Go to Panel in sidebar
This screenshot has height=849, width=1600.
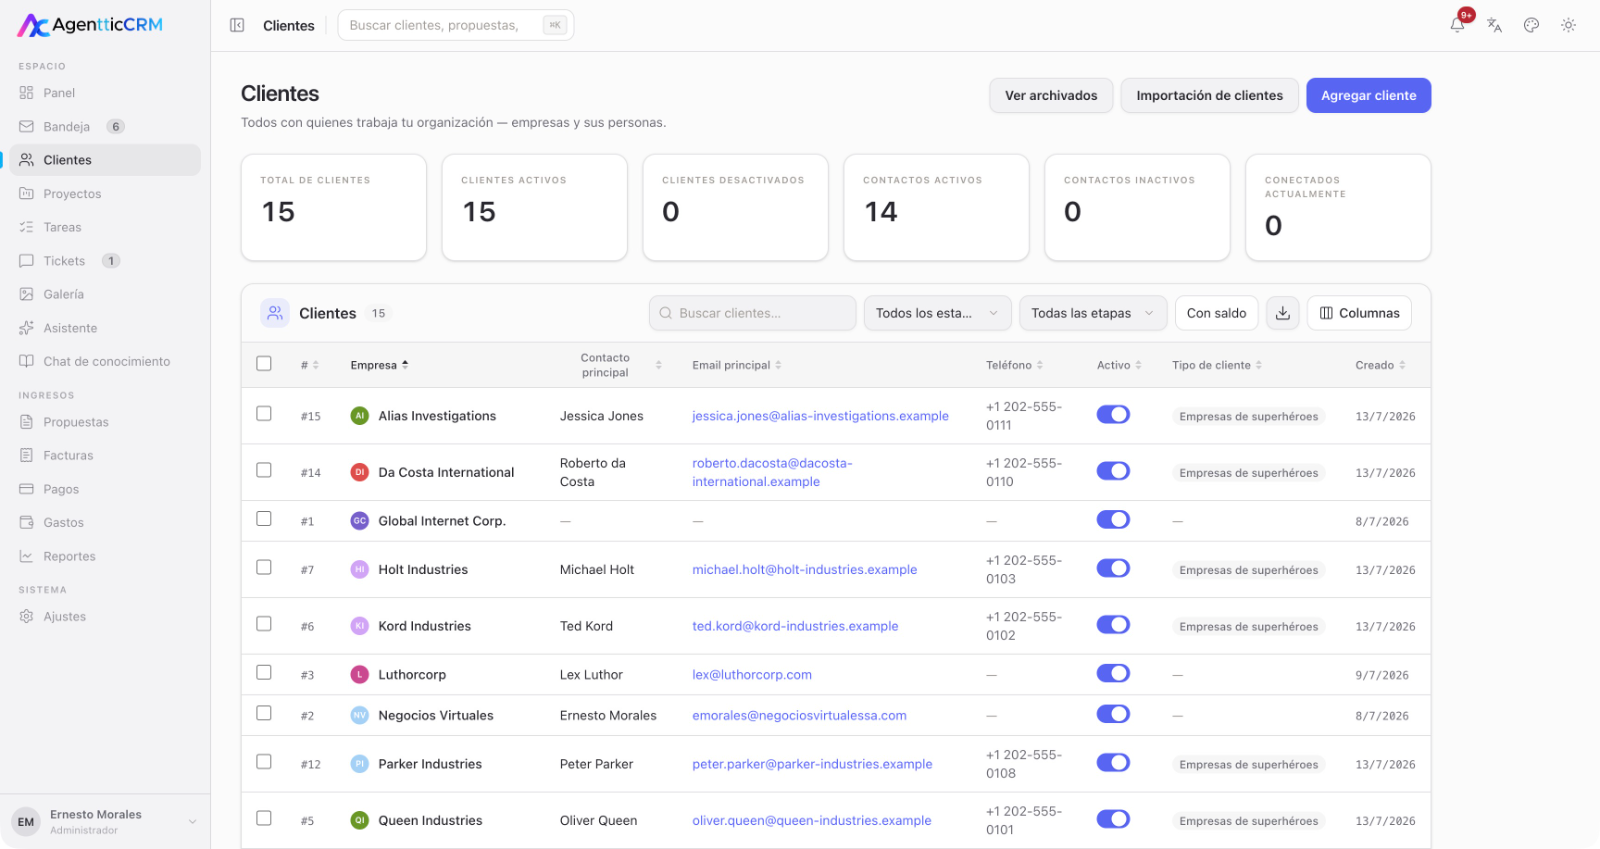pos(105,93)
